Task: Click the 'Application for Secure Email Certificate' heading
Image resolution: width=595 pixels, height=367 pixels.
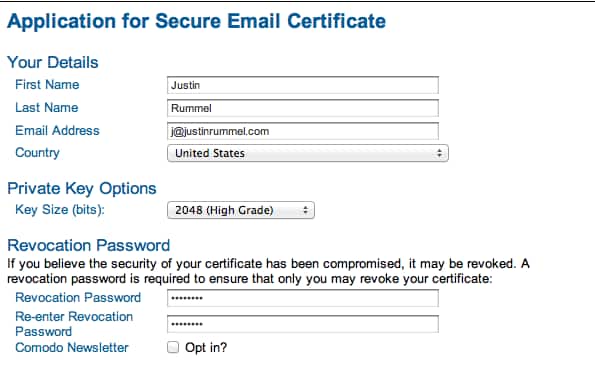Action: coord(197,21)
